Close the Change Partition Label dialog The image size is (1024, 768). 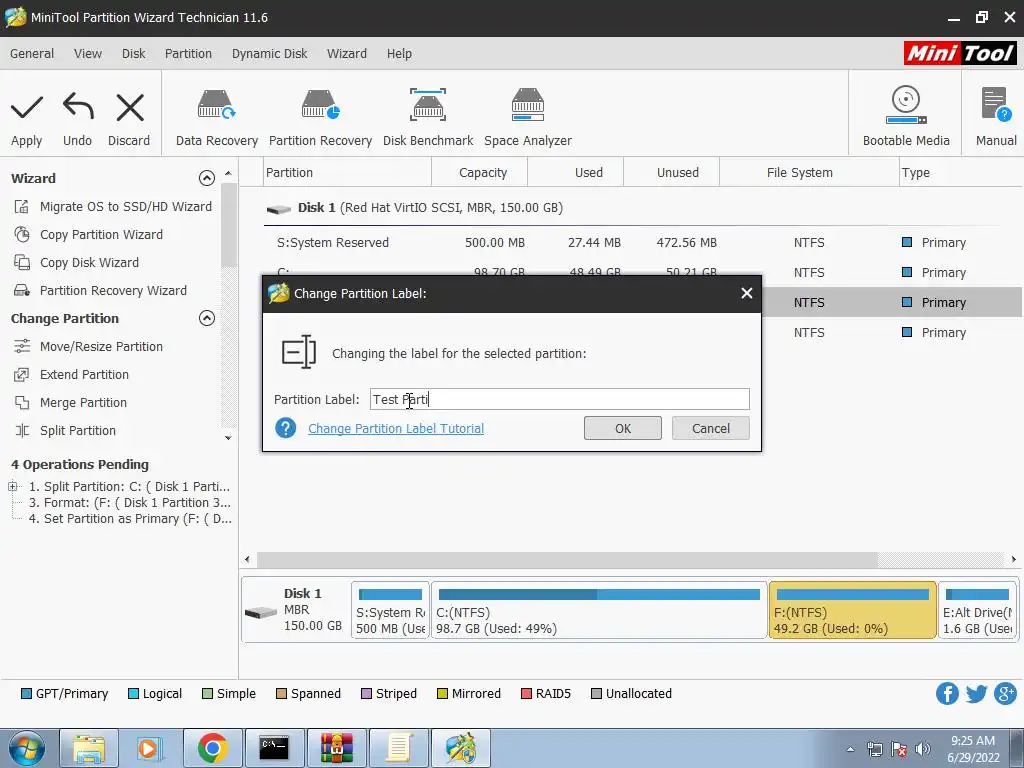point(747,293)
